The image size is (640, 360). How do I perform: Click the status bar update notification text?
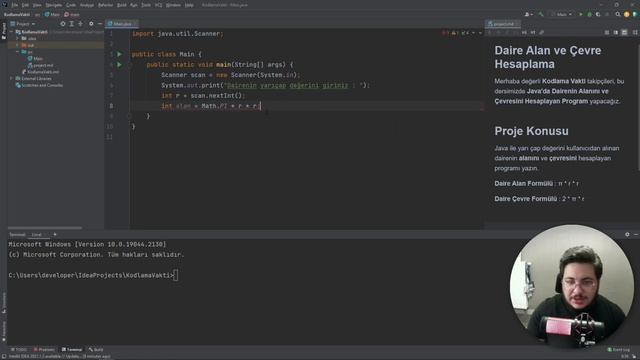tap(59, 356)
